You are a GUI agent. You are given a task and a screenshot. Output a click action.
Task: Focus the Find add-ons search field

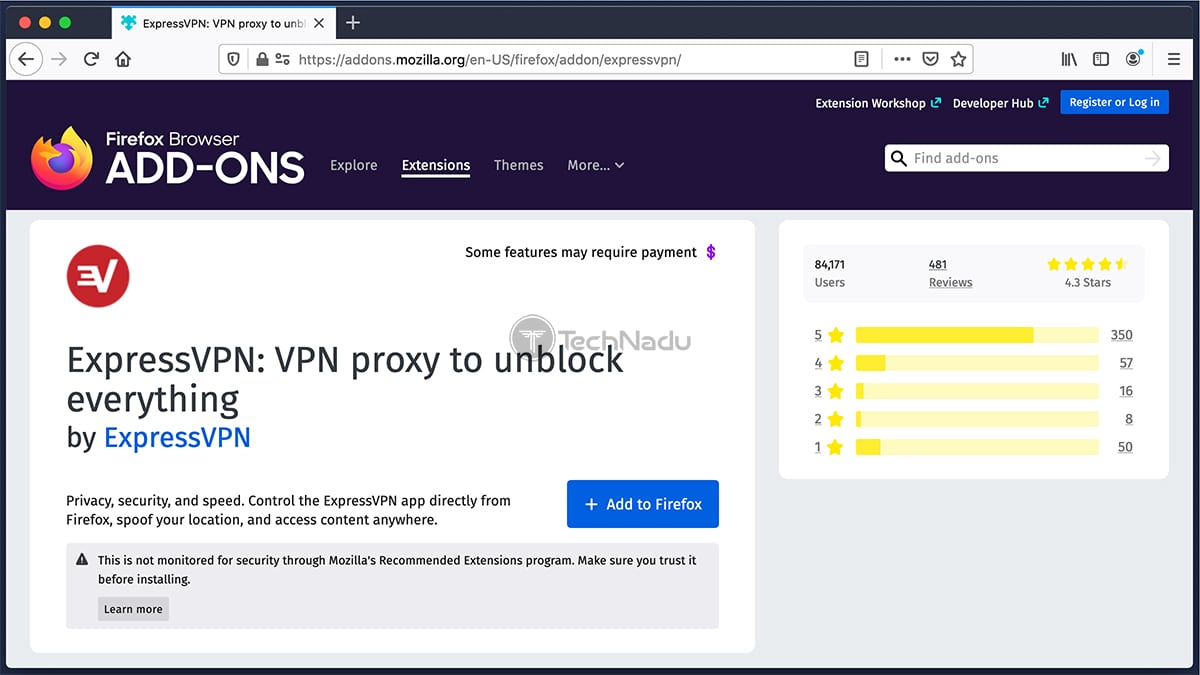(x=1026, y=158)
